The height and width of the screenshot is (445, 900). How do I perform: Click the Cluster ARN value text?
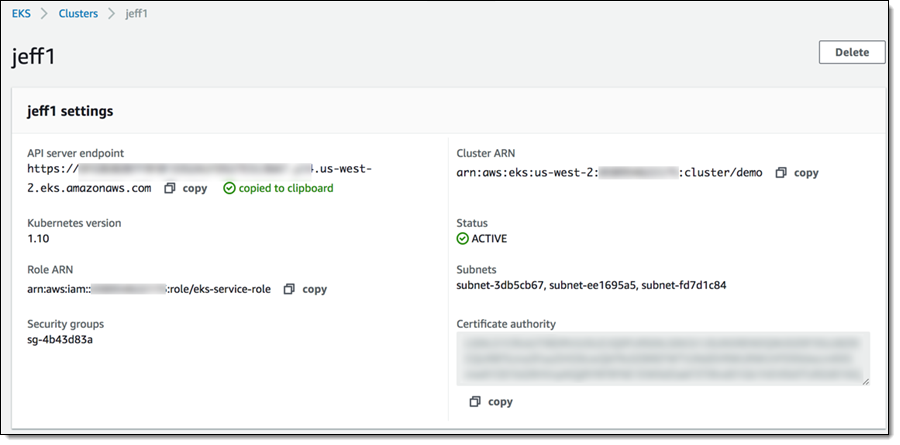[x=609, y=173]
